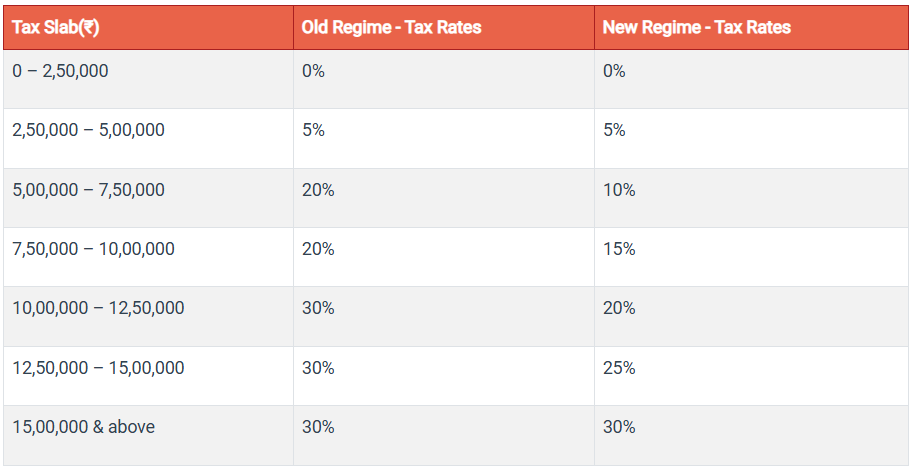The image size is (909, 467).
Task: Select the 2,50,000 – 5,00,000 slab cell
Action: coord(88,131)
